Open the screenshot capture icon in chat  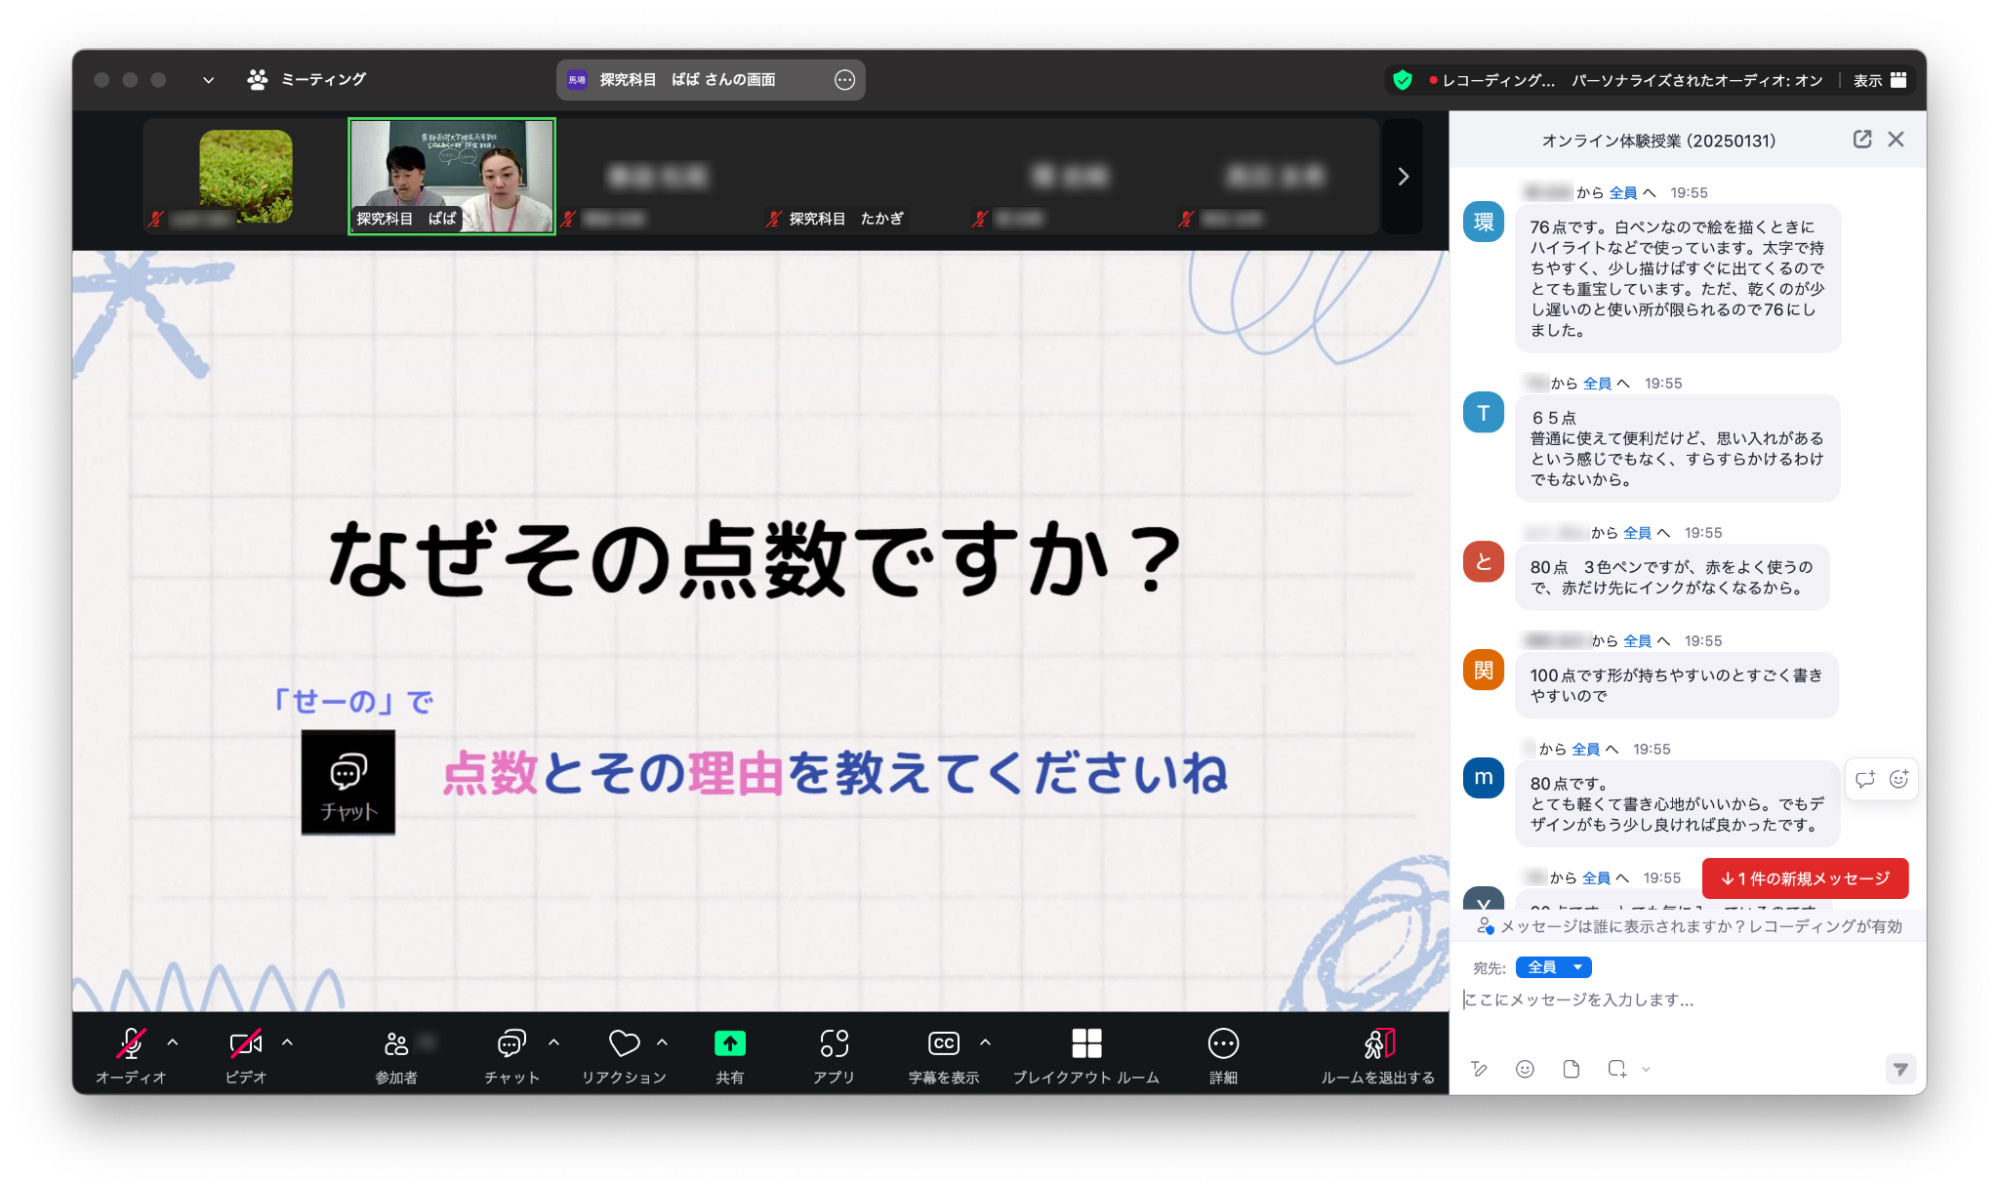click(1616, 1069)
